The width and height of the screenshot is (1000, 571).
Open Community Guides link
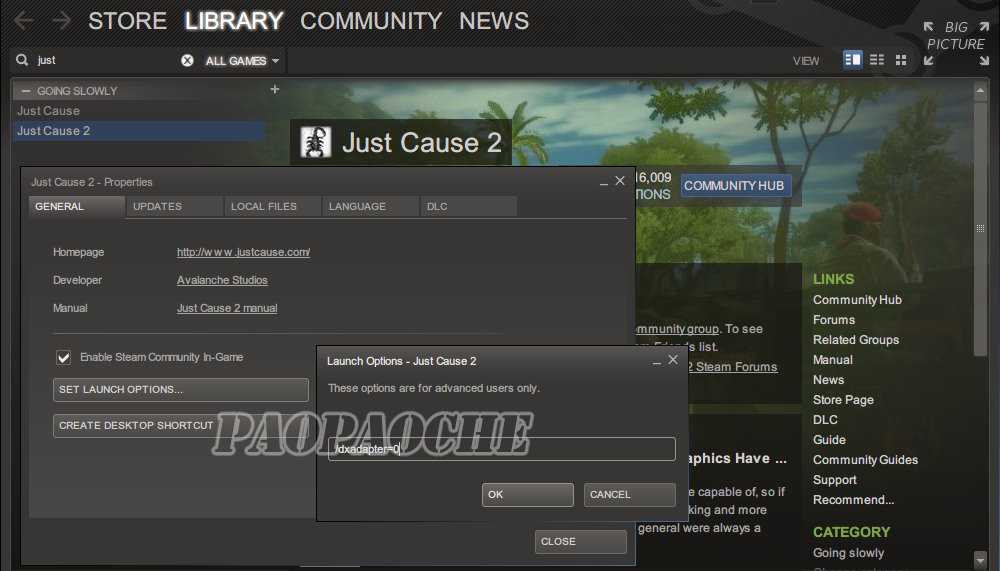[x=865, y=460]
